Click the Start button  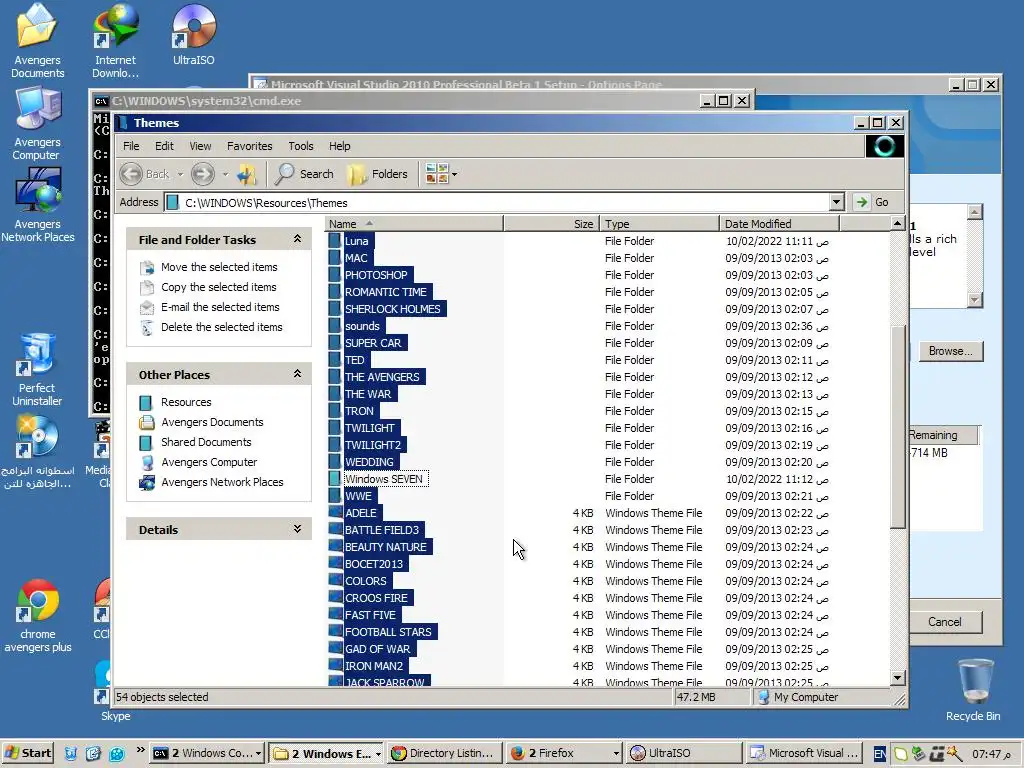(27, 753)
